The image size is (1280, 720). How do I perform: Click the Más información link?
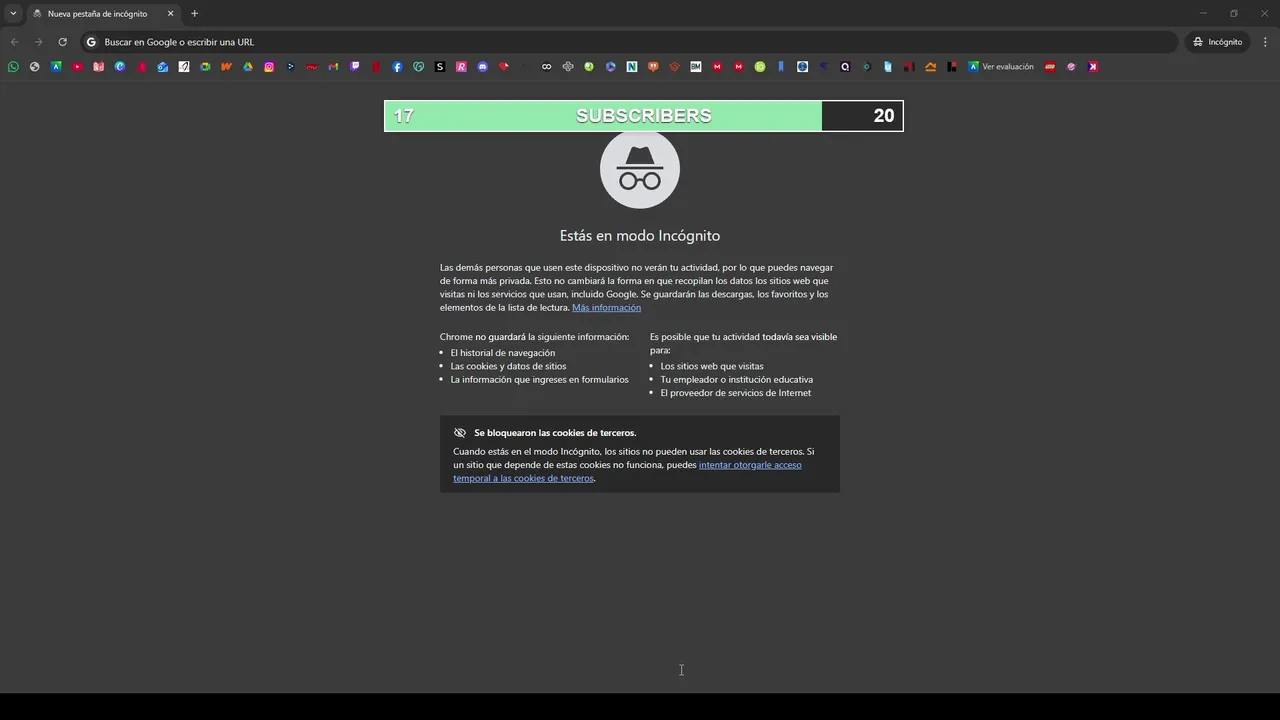tap(606, 308)
